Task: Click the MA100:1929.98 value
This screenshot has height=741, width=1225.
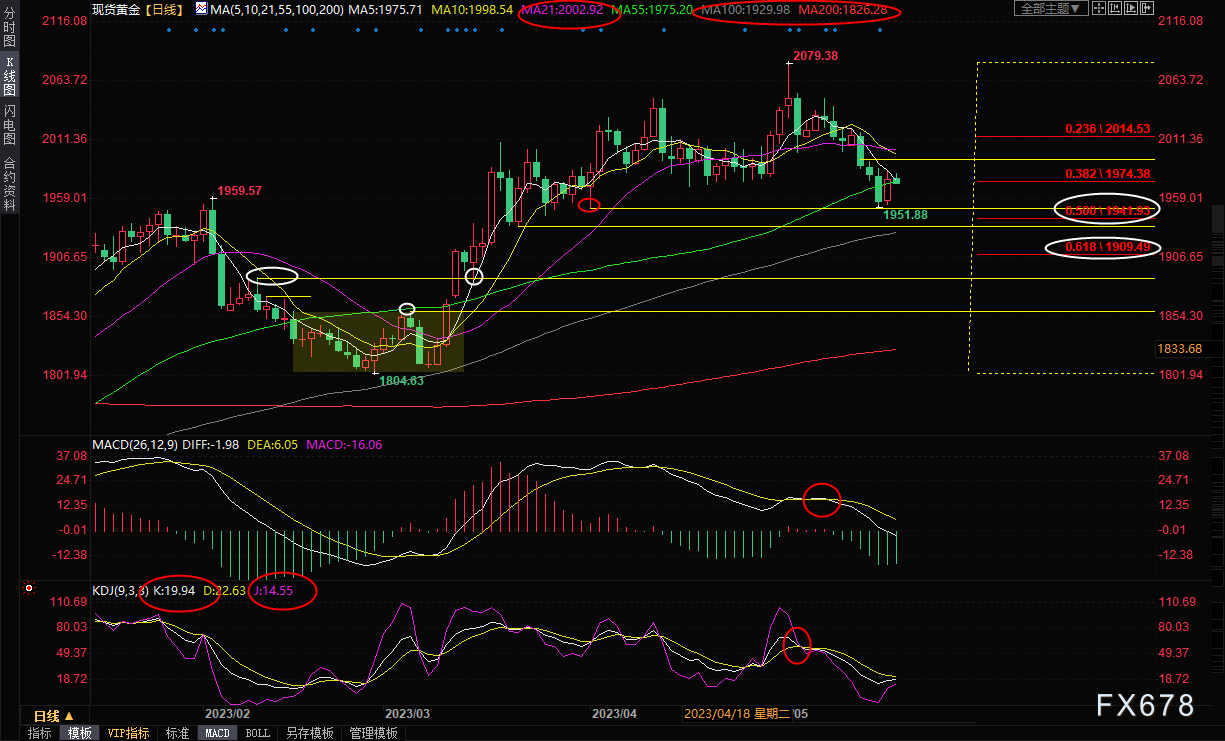Action: click(x=744, y=9)
